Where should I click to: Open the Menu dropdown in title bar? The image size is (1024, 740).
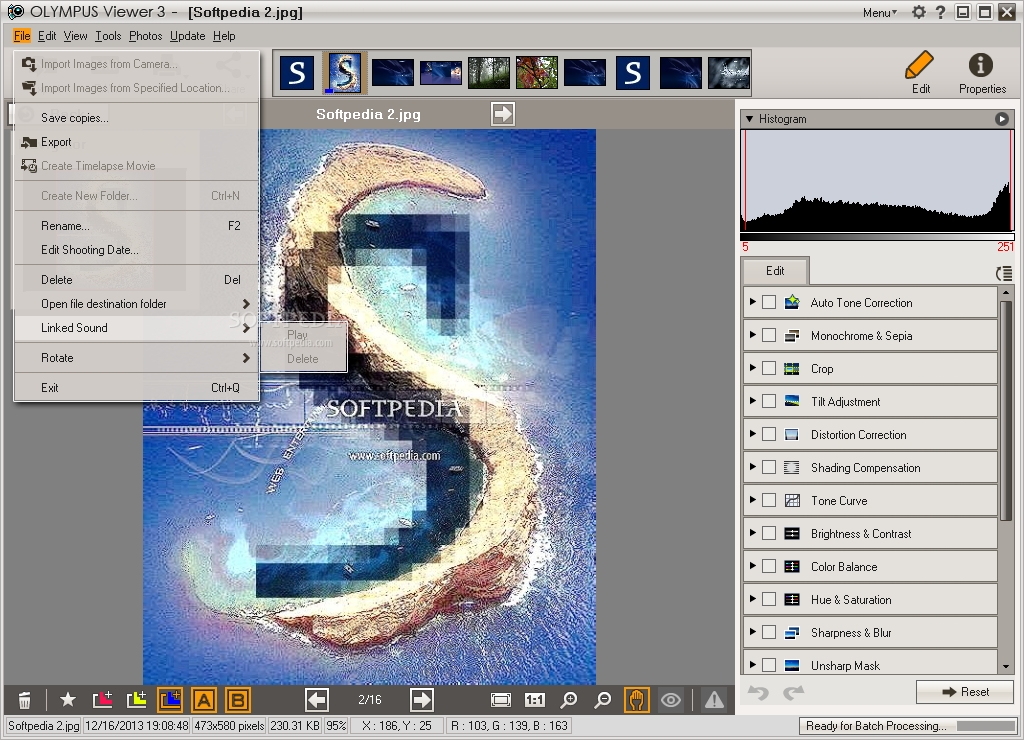(x=880, y=12)
